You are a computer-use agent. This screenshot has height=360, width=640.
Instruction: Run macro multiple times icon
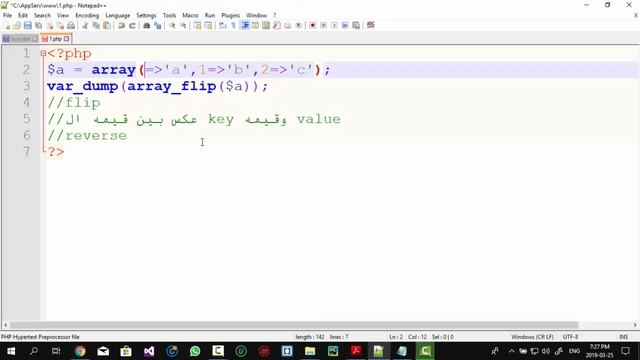click(x=345, y=26)
